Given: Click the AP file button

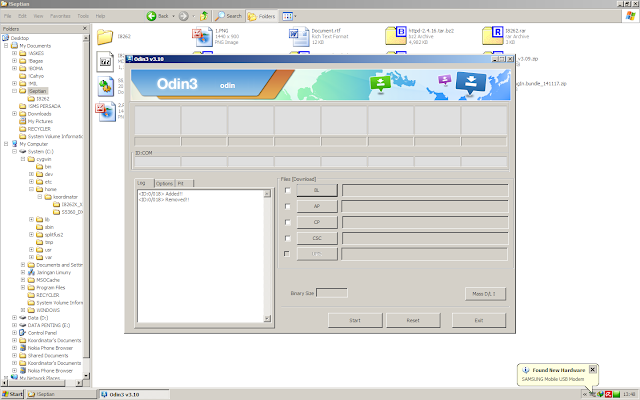Looking at the screenshot, I should click(x=317, y=206).
